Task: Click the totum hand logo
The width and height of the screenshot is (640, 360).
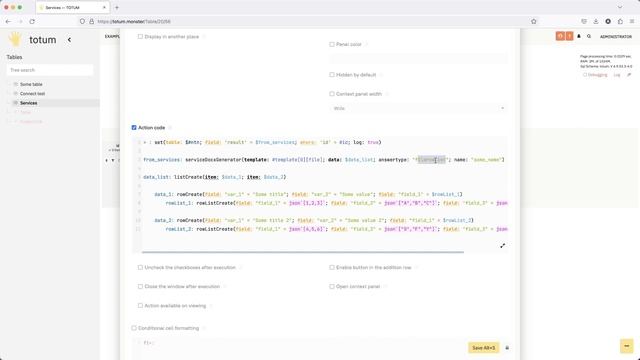Action: point(15,40)
